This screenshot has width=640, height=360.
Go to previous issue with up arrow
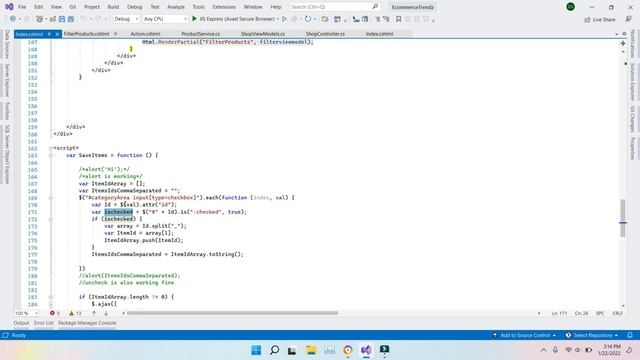tap(94, 313)
